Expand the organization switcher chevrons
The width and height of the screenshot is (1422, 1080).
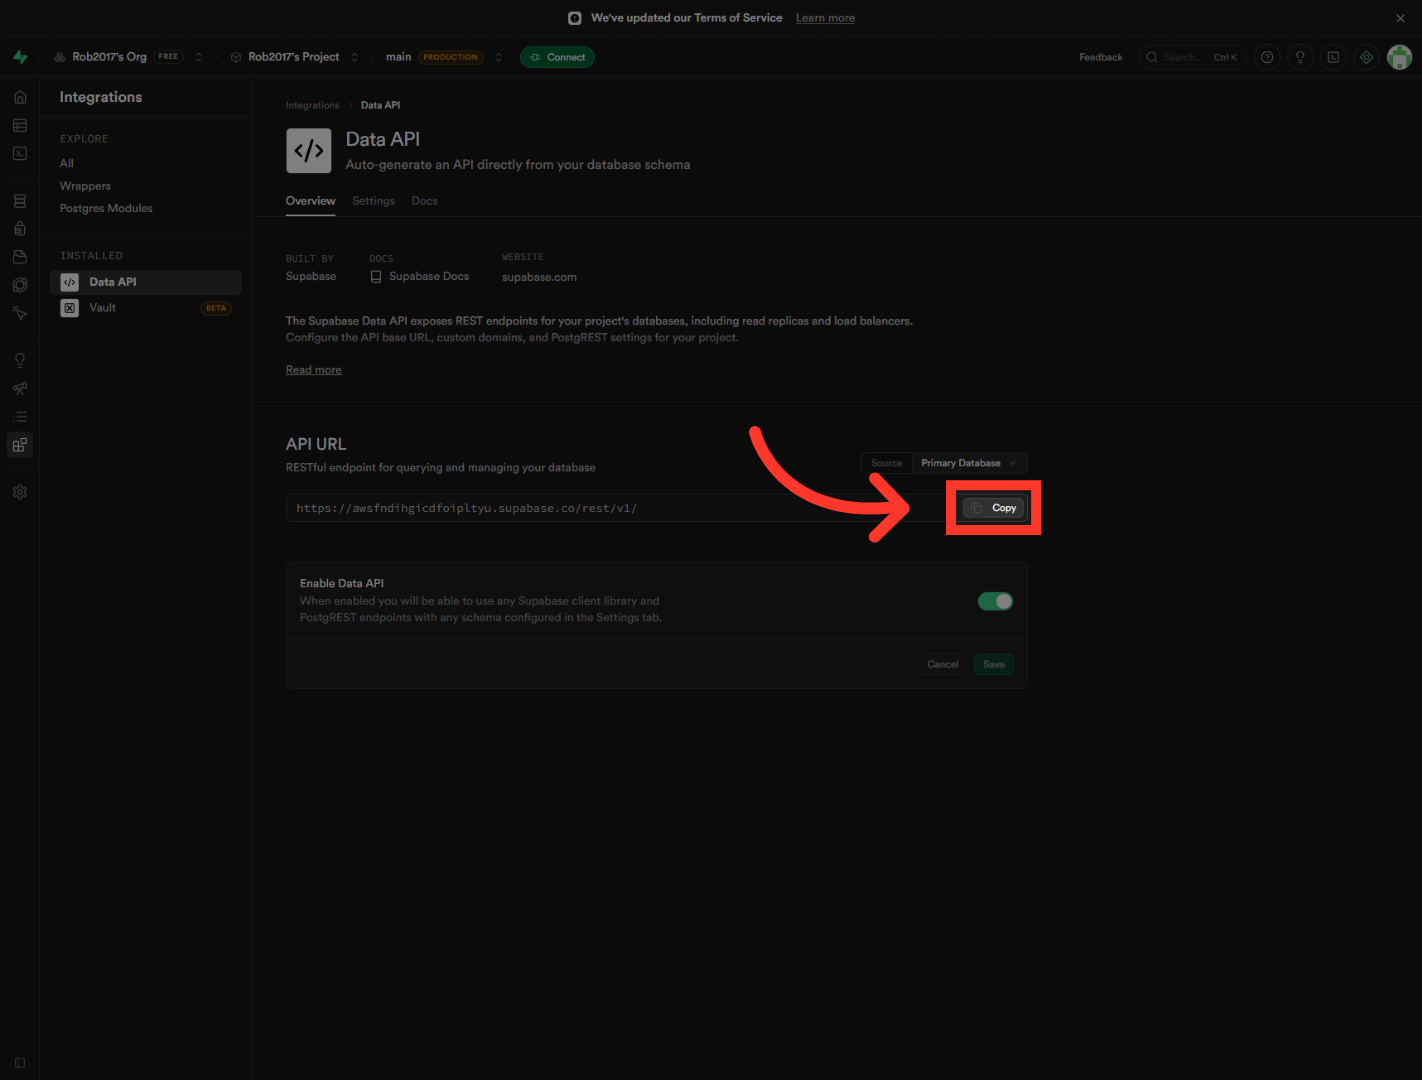tap(199, 57)
